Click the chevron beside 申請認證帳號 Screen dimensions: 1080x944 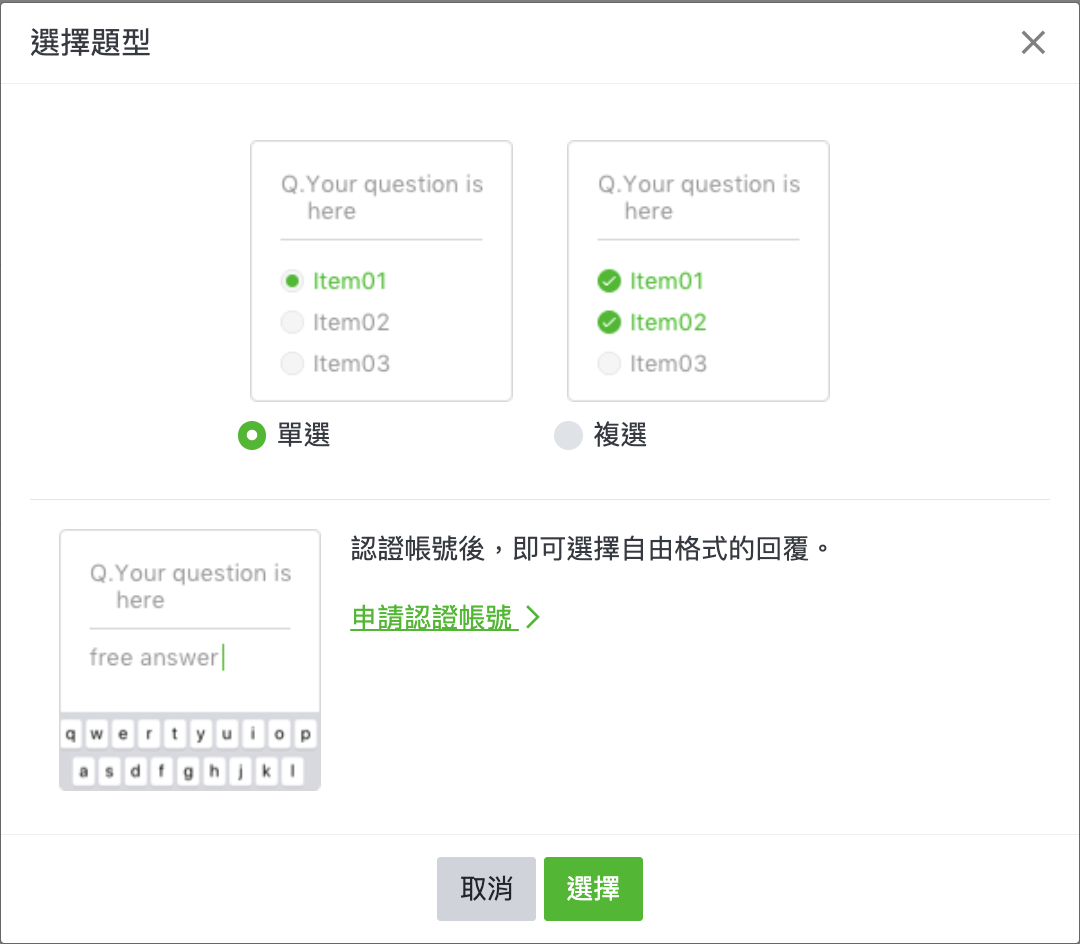point(532,618)
